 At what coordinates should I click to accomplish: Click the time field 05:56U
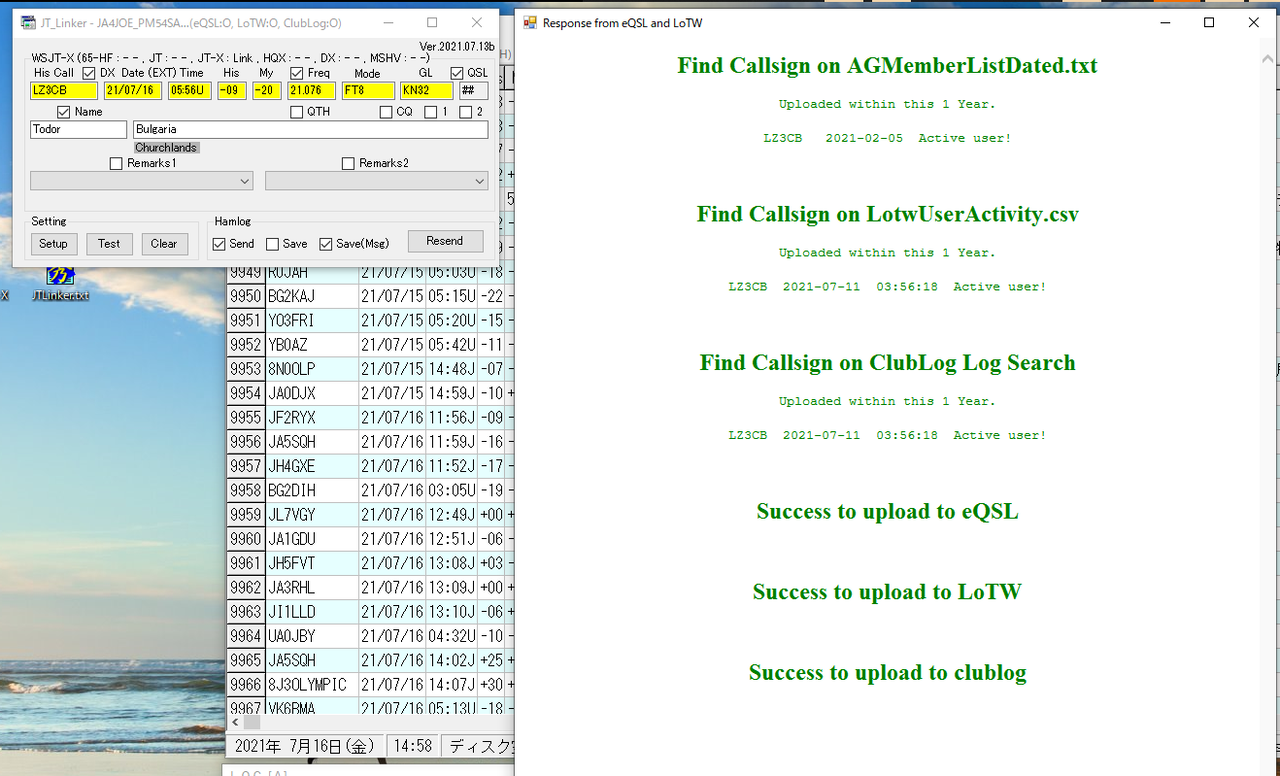190,91
